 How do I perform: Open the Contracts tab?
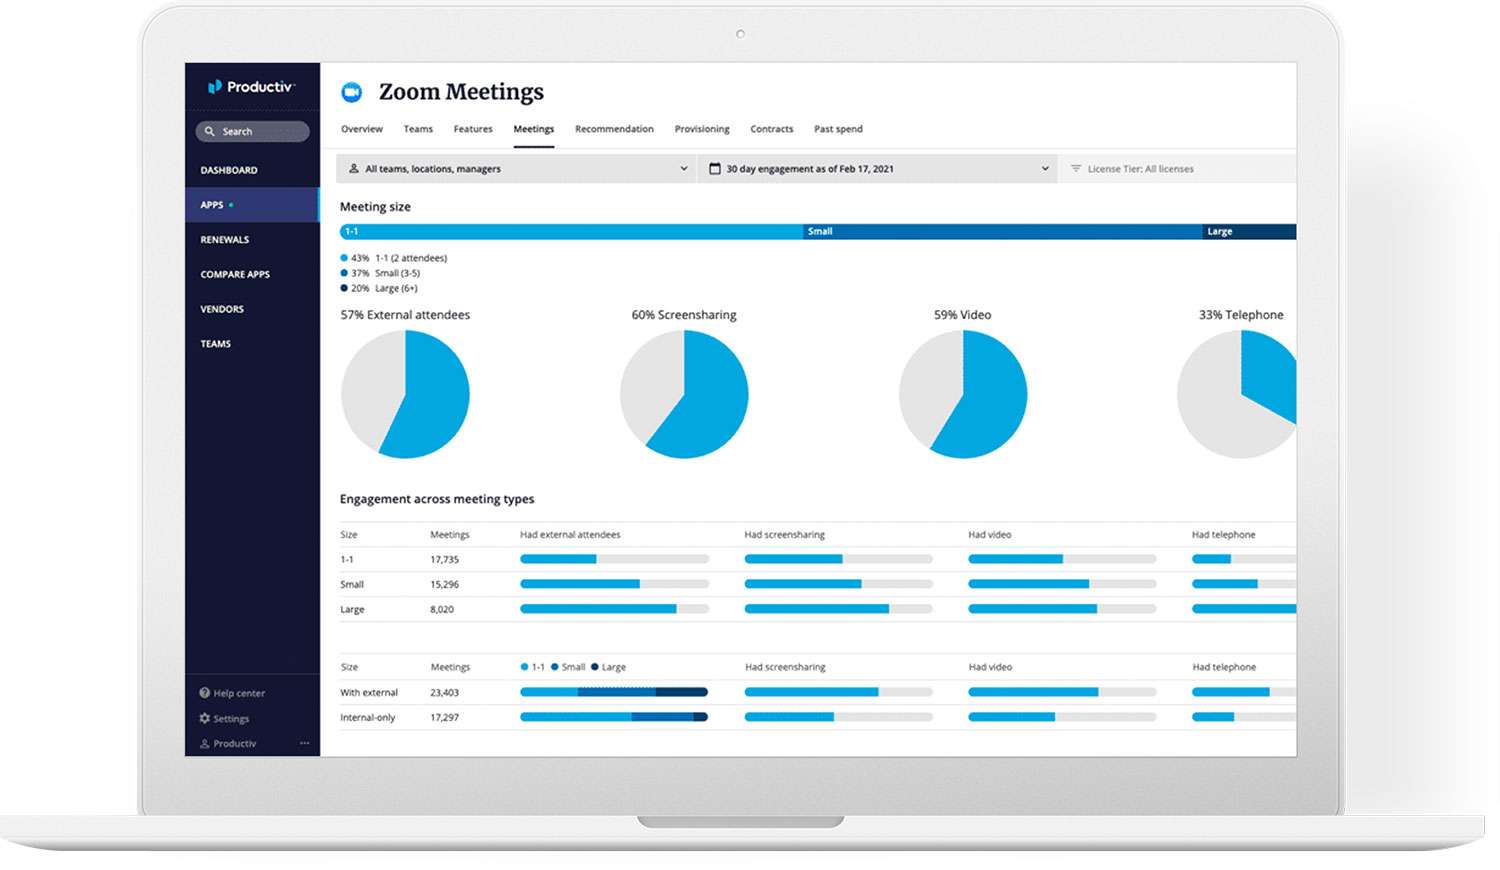point(772,129)
